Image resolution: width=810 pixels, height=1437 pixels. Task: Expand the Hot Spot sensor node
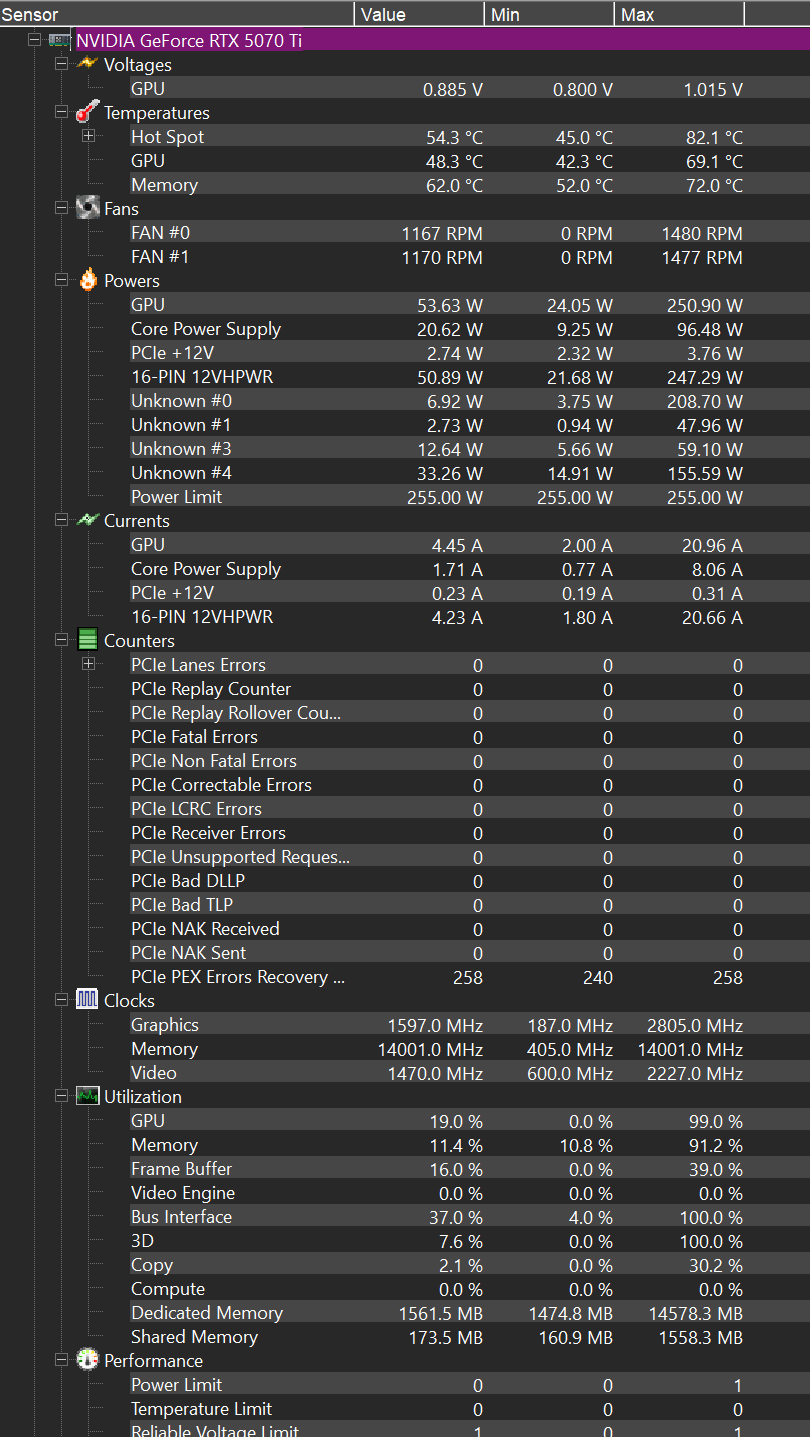tap(88, 136)
